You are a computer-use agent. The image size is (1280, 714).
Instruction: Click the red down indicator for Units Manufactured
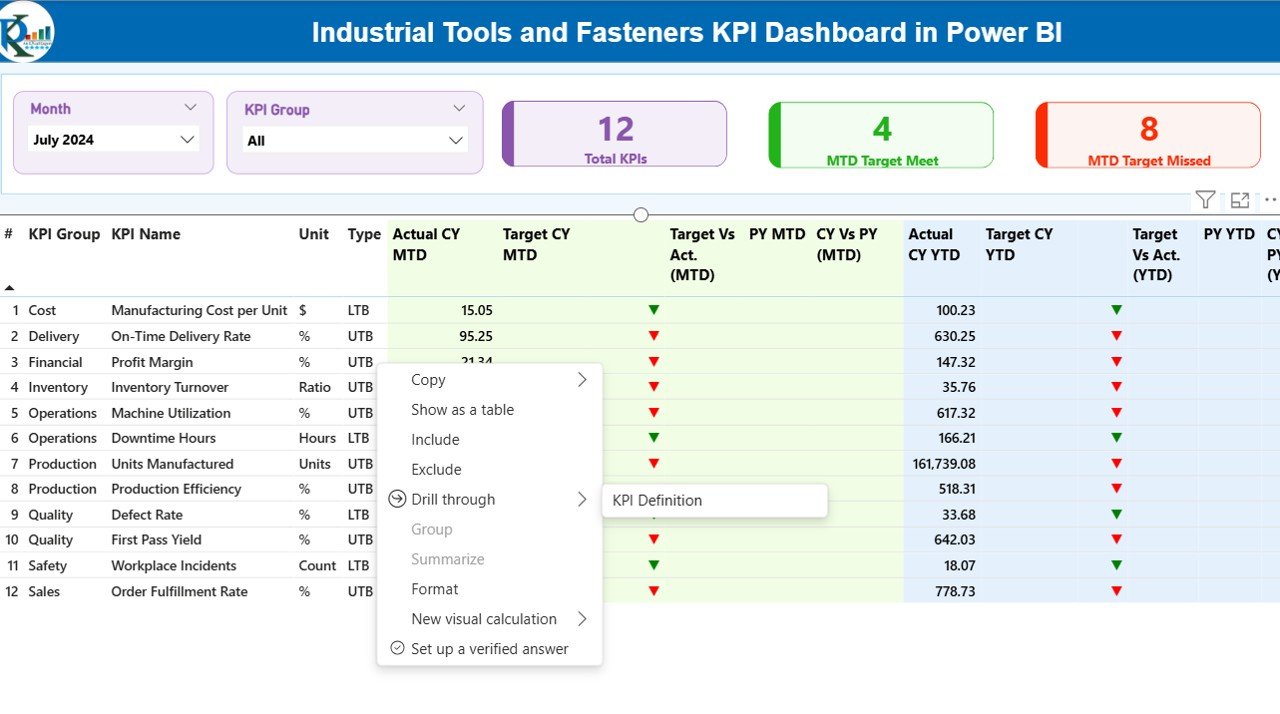pyautogui.click(x=653, y=463)
